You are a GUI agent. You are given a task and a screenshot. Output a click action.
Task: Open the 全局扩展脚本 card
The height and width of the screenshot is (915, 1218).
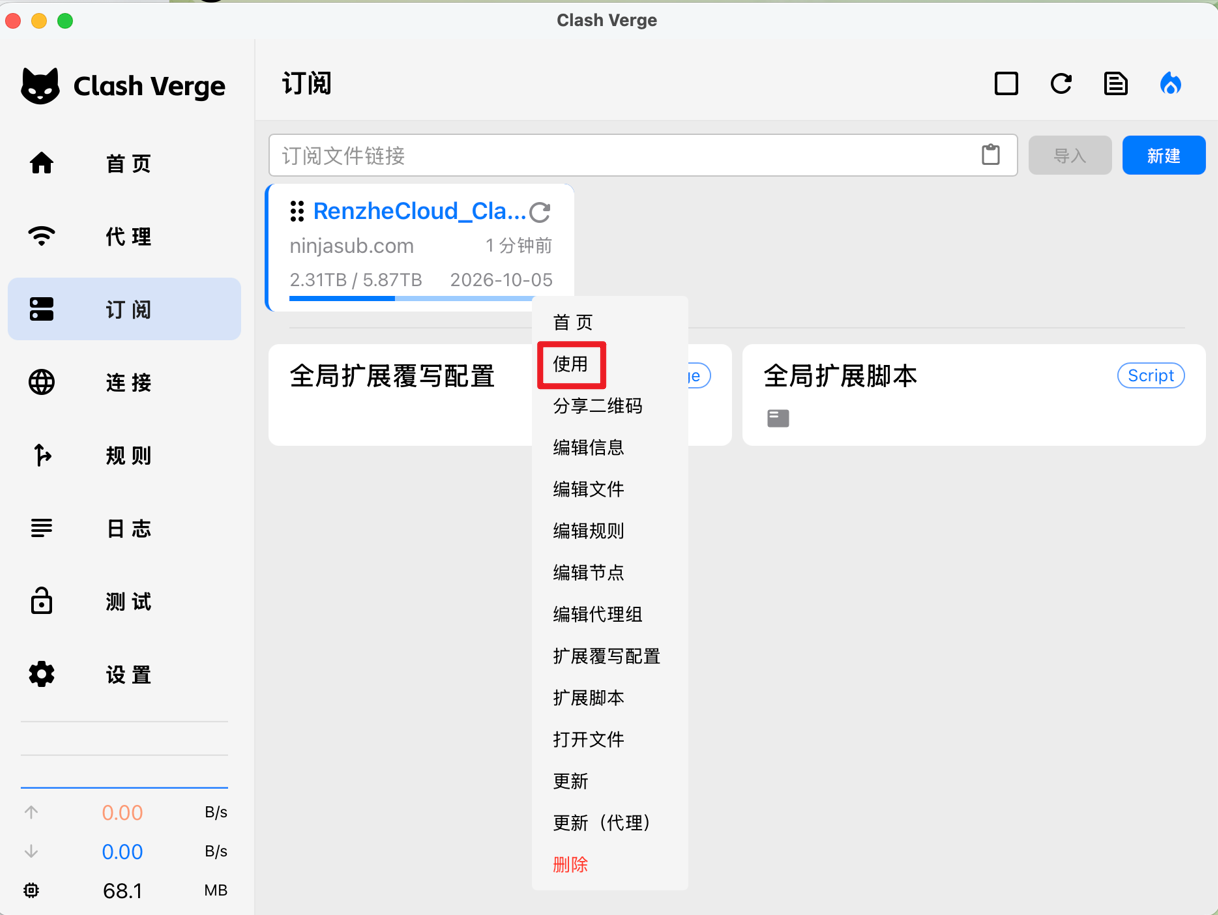tap(974, 395)
